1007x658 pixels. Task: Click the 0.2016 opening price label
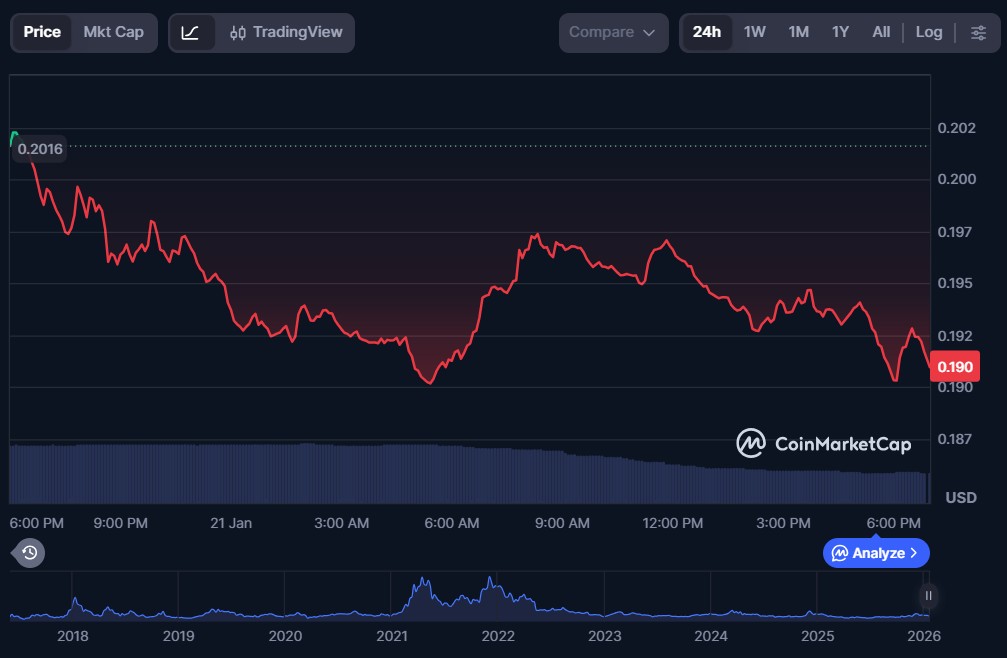point(40,149)
